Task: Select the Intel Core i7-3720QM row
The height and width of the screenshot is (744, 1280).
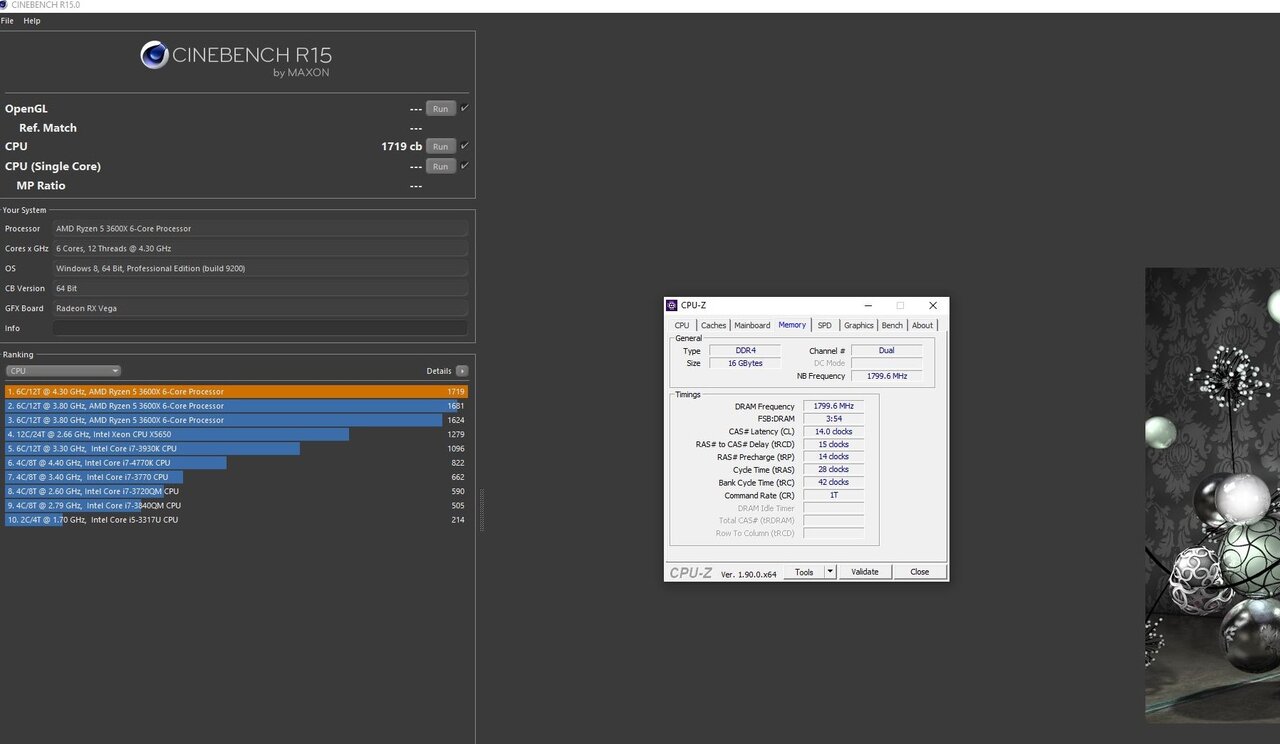Action: pyautogui.click(x=236, y=491)
